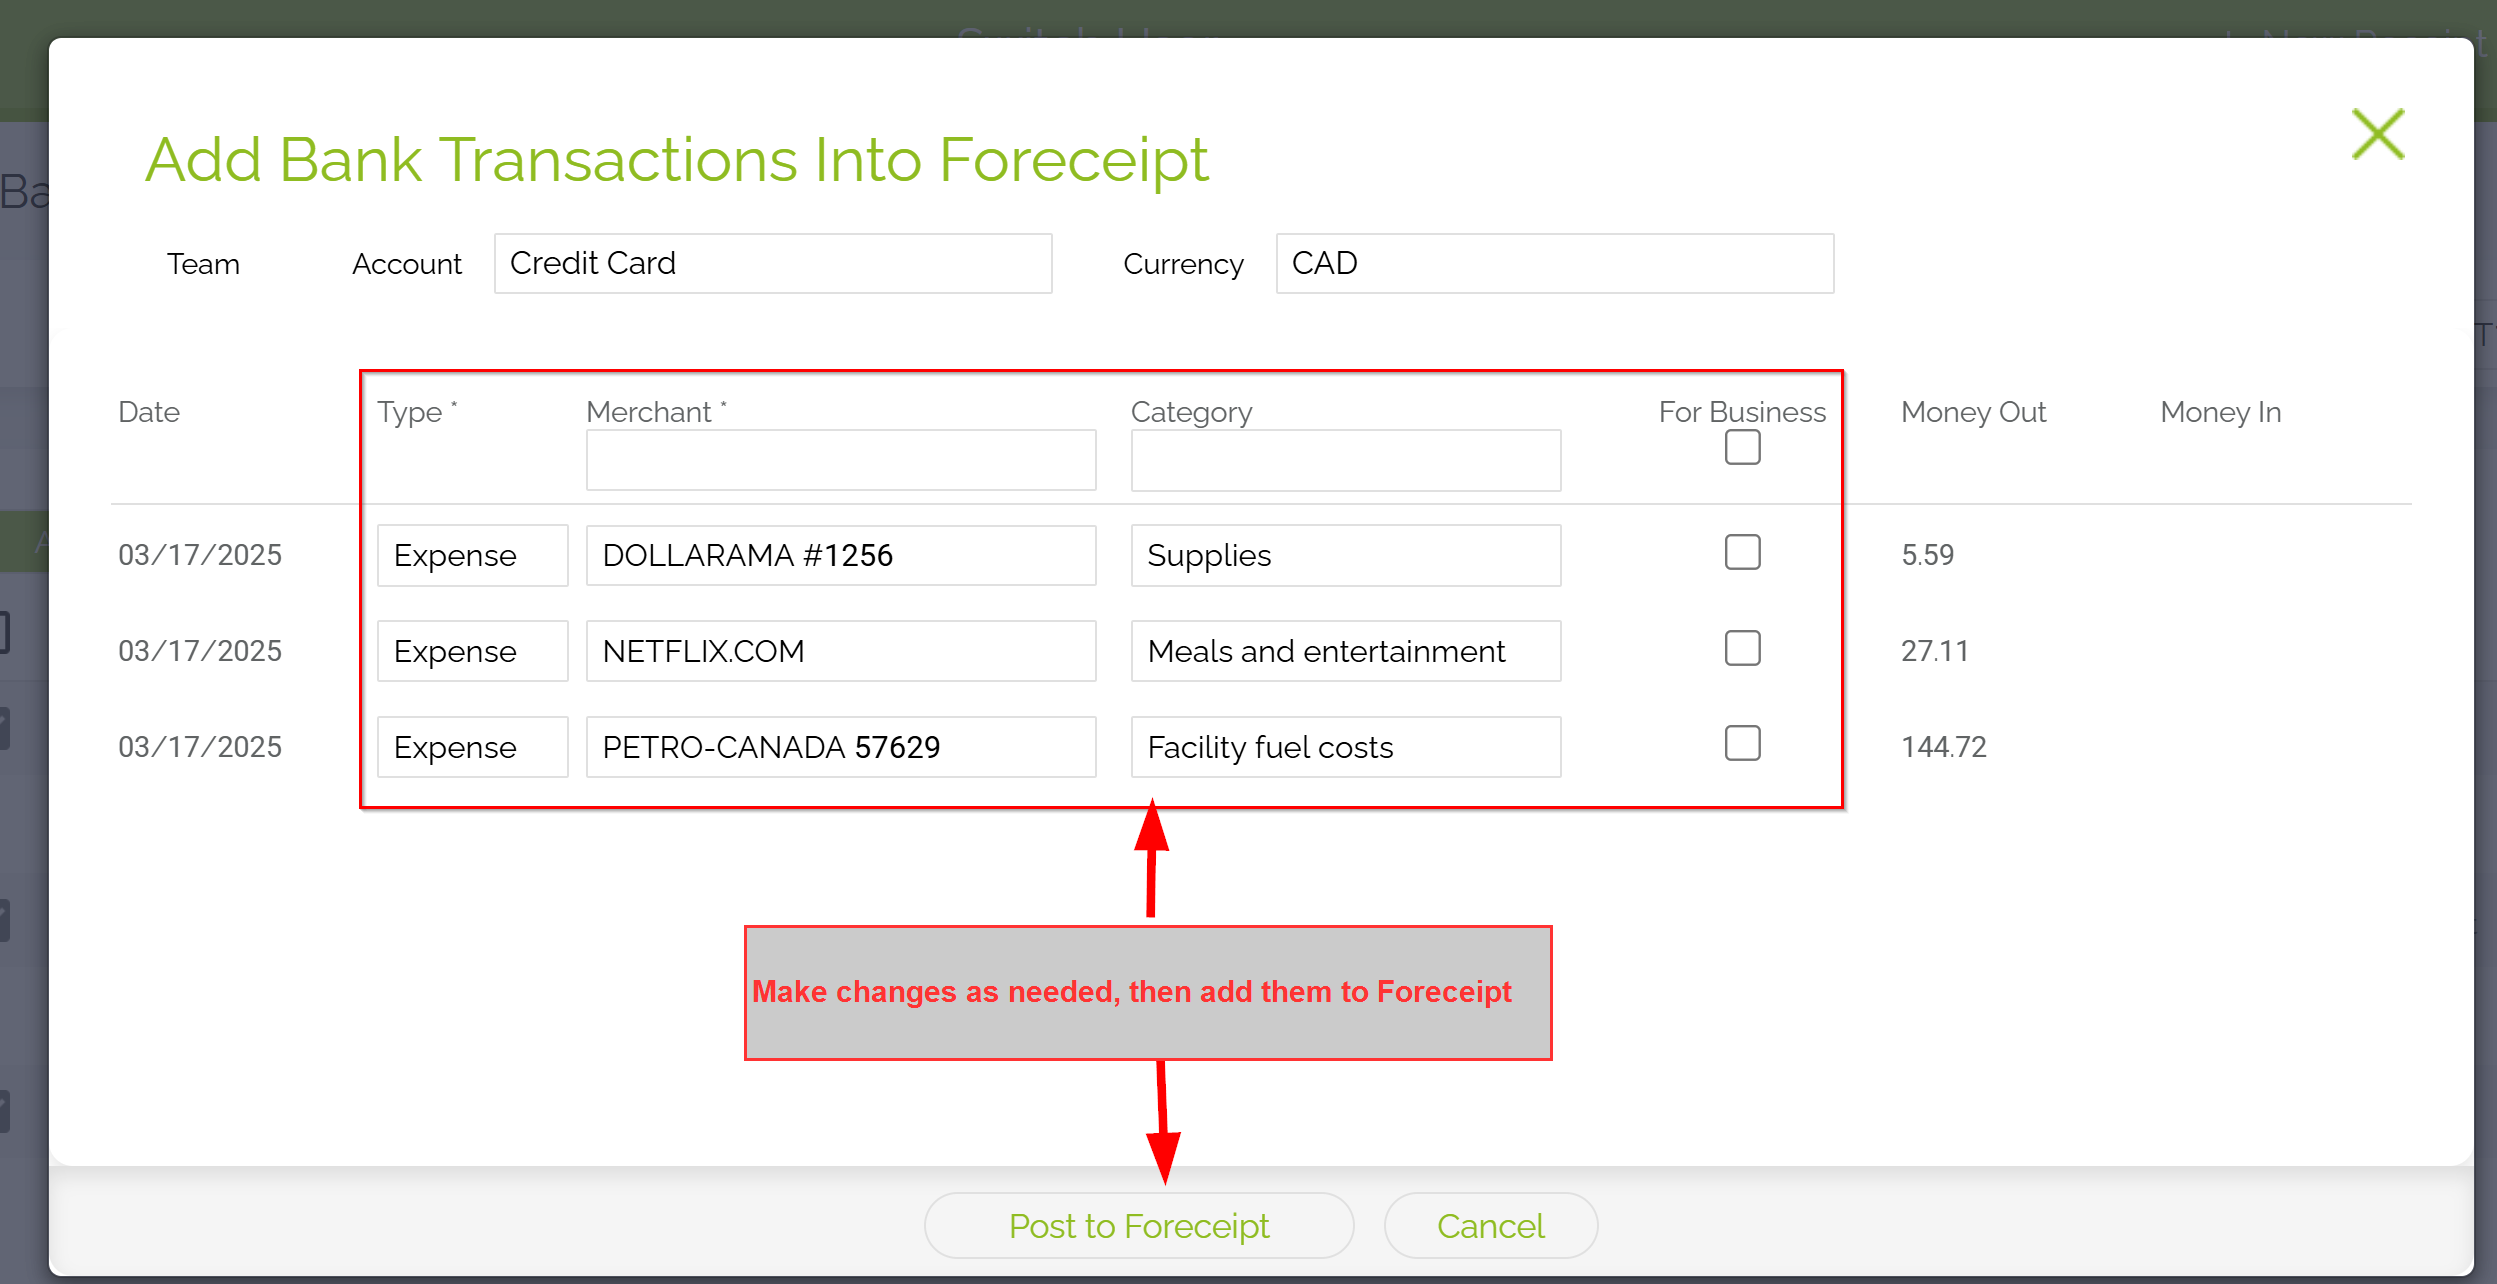Open Type dropdown for the PETRO-CANADA row
Viewport: 2497px width, 1284px height.
pyautogui.click(x=472, y=747)
